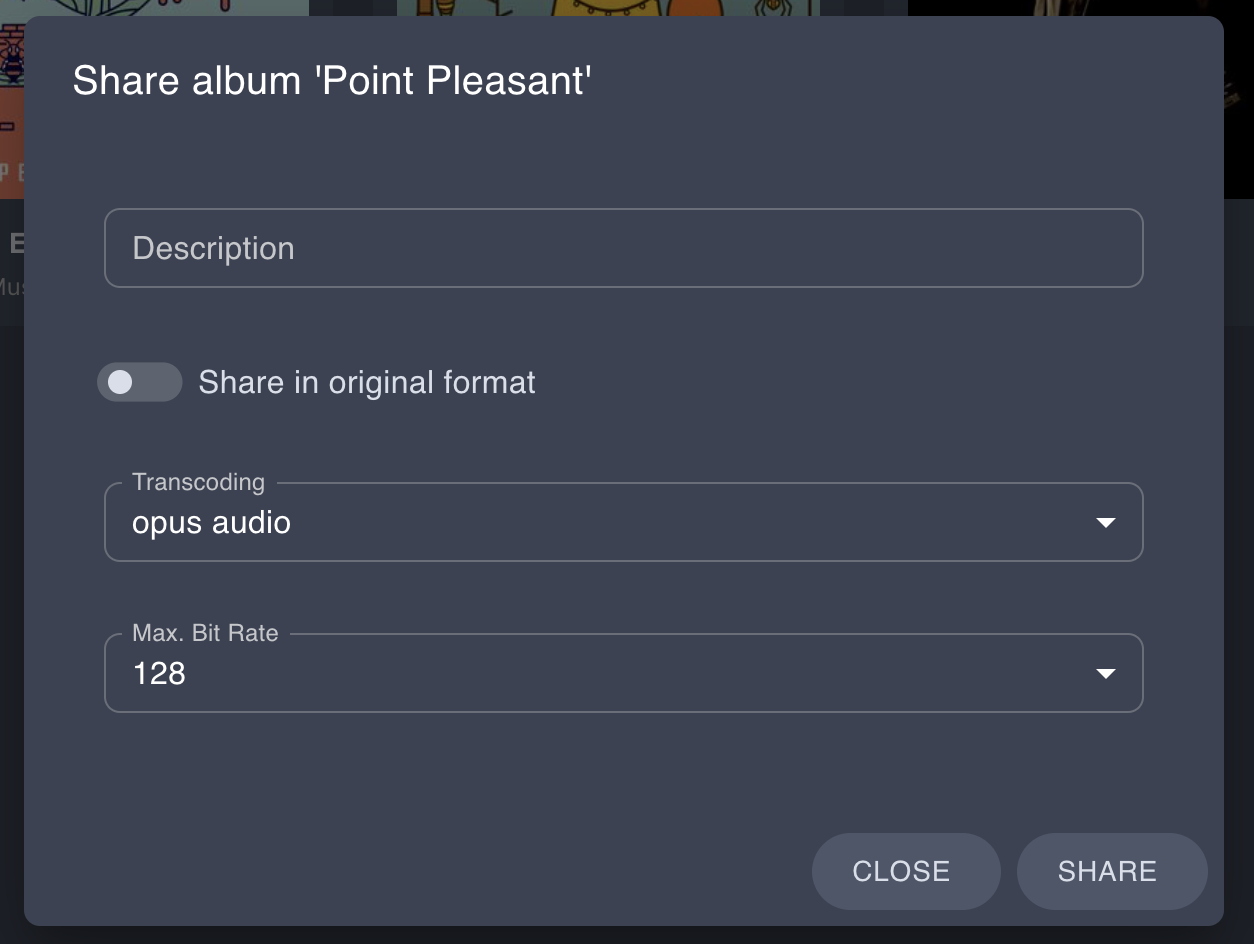This screenshot has width=1254, height=944.
Task: Click the small 'Max. Bit Rate' field label
Action: 205,633
